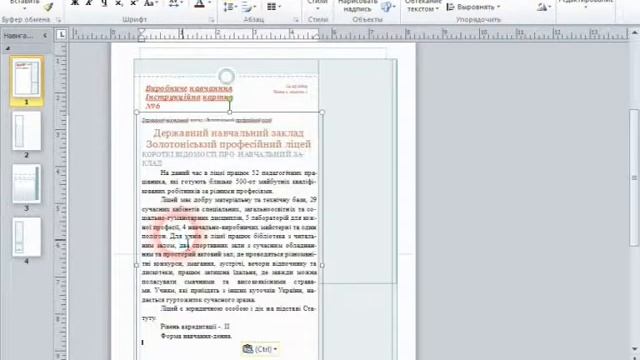Expand the font color dropdown arrow
The image size is (640, 360).
pos(210,3)
